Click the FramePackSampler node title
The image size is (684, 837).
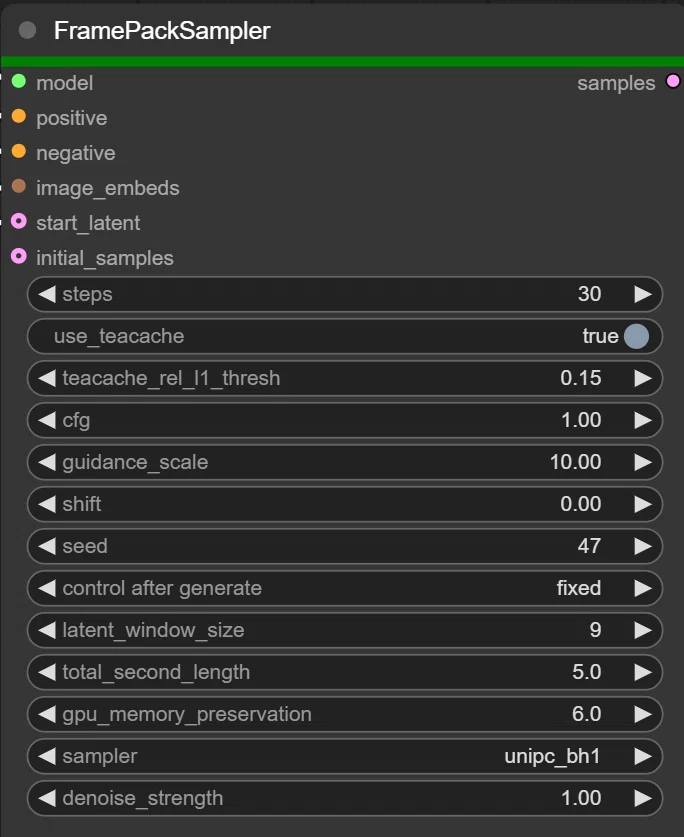coord(162,30)
